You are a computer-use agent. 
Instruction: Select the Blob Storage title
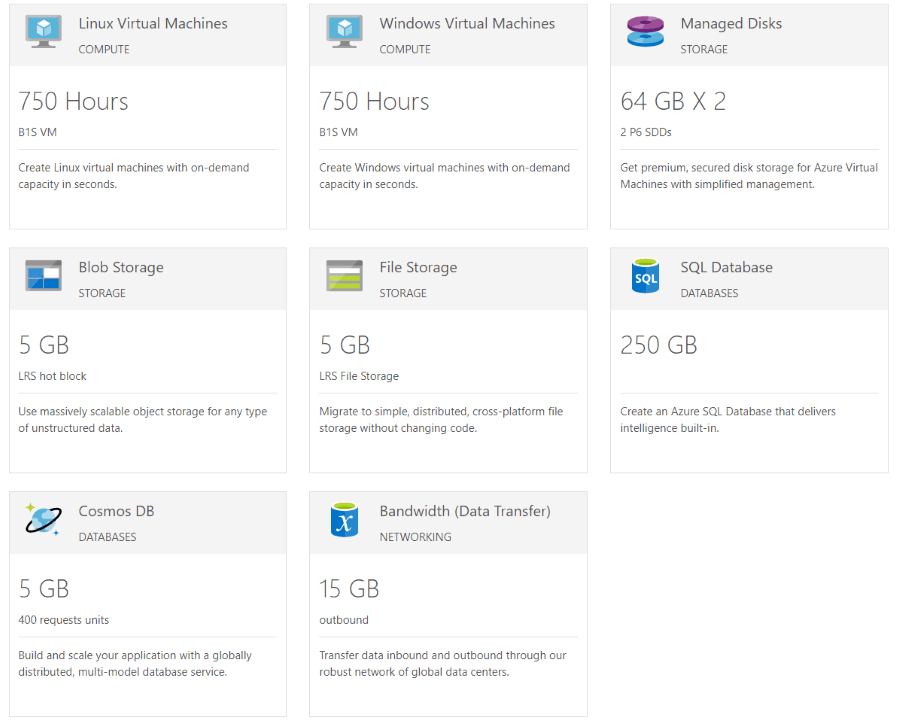point(121,267)
